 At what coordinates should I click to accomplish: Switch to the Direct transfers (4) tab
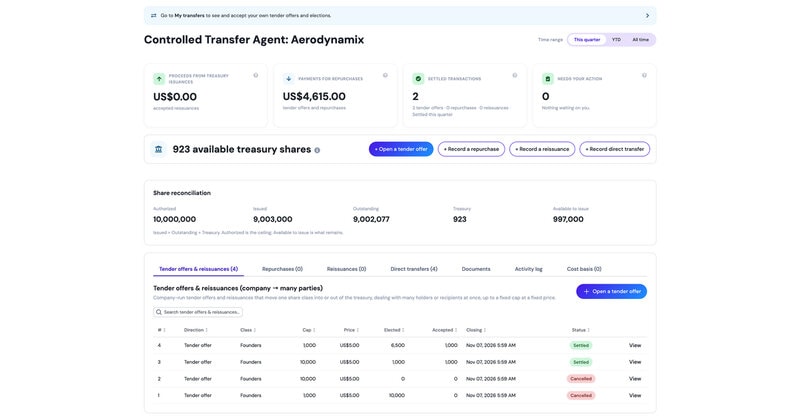(x=414, y=269)
